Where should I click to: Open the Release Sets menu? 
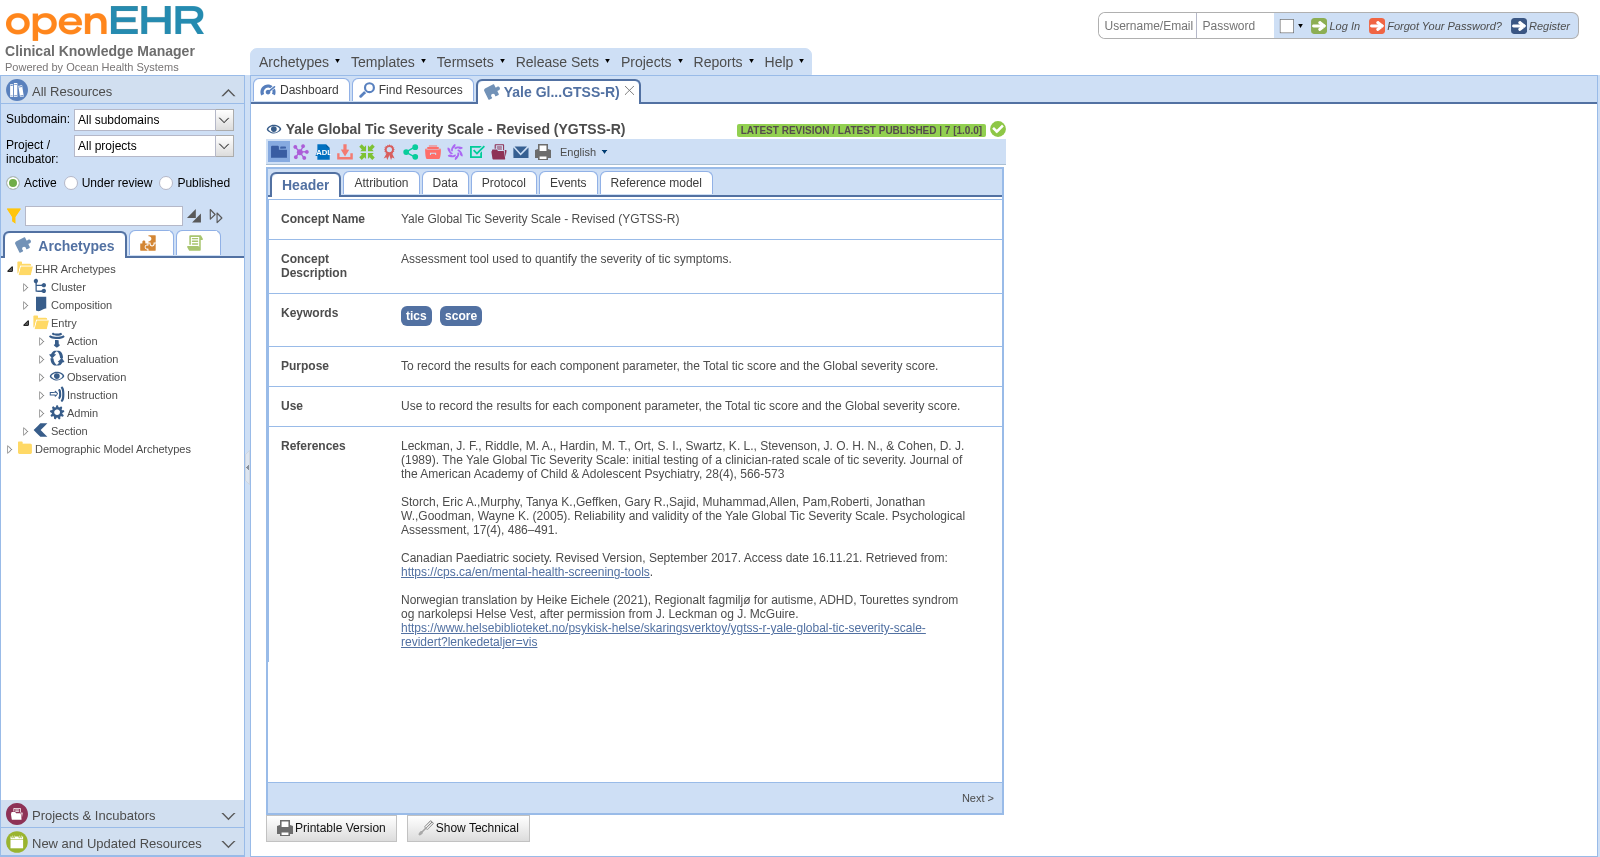[x=562, y=62]
